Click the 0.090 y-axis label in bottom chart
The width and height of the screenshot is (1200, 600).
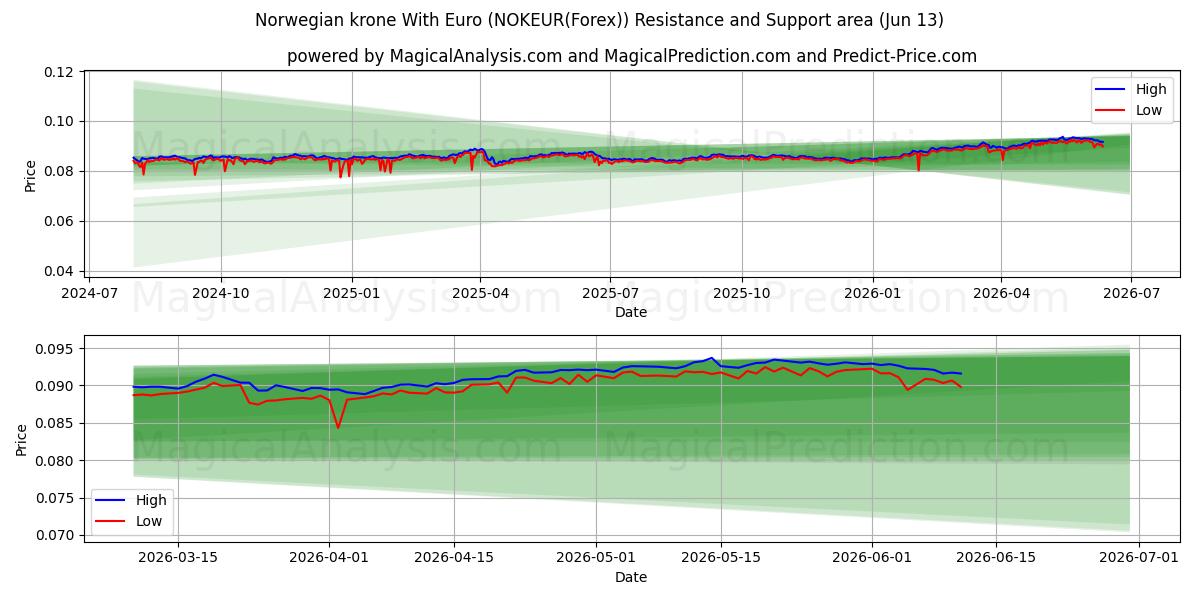55,386
